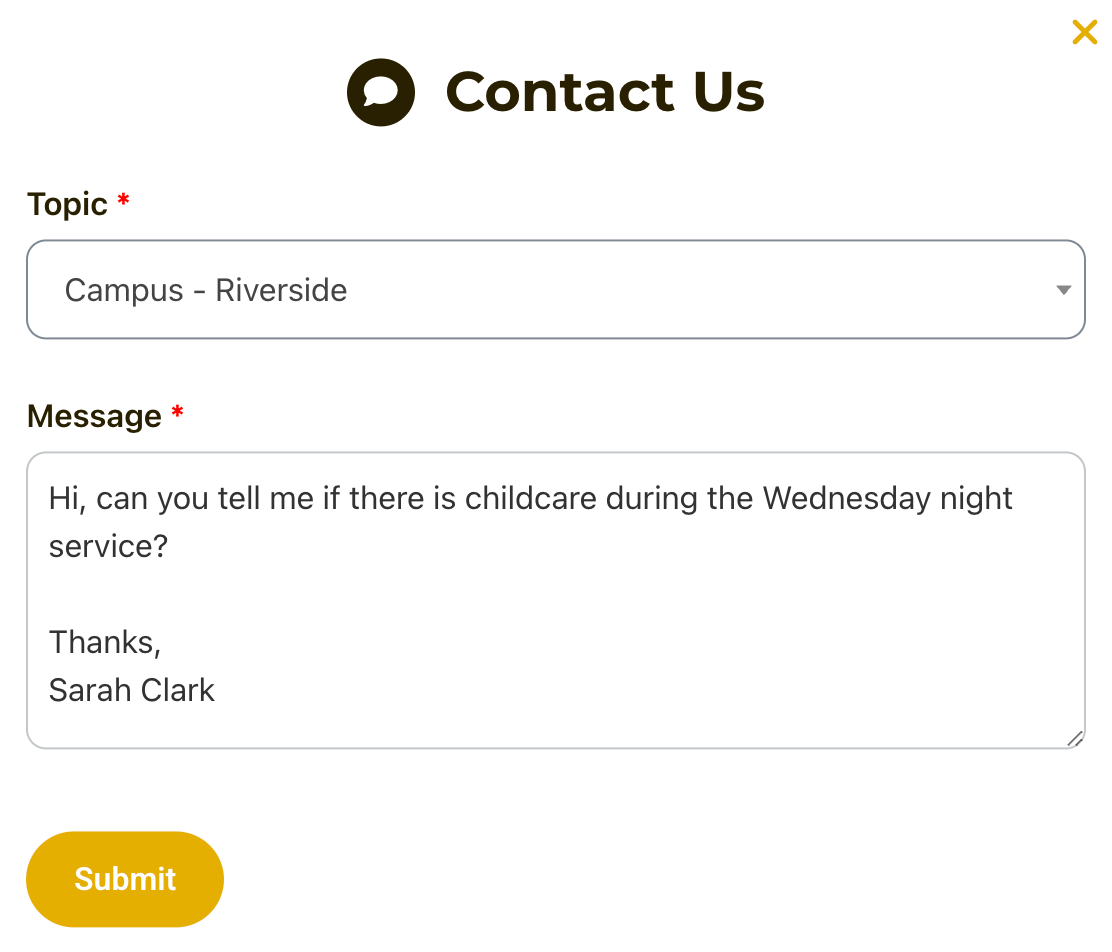Click the word Hi starting the message
Image resolution: width=1112 pixels, height=952 pixels.
pyautogui.click(x=65, y=498)
